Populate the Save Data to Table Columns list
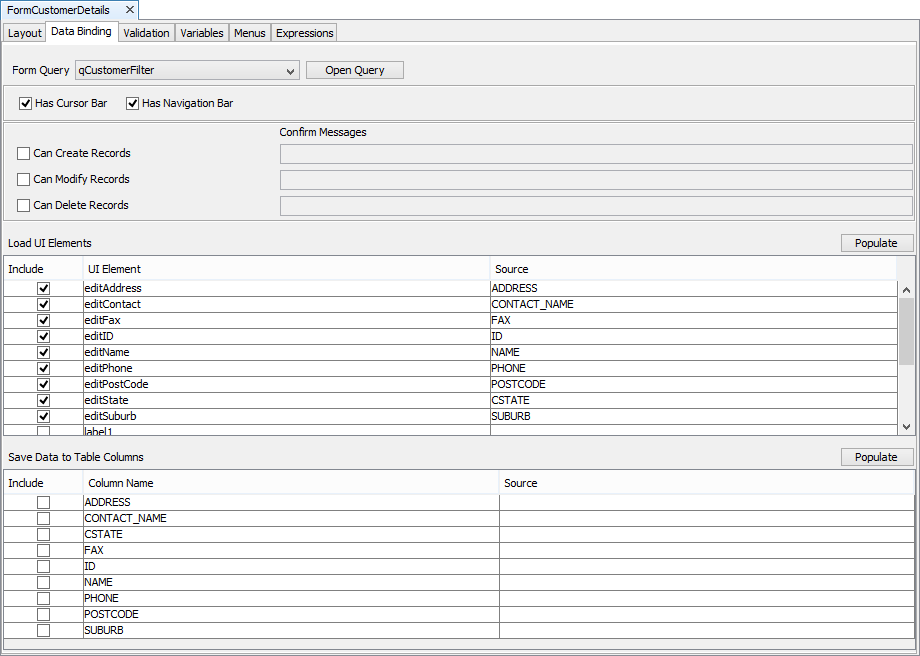 [x=876, y=457]
